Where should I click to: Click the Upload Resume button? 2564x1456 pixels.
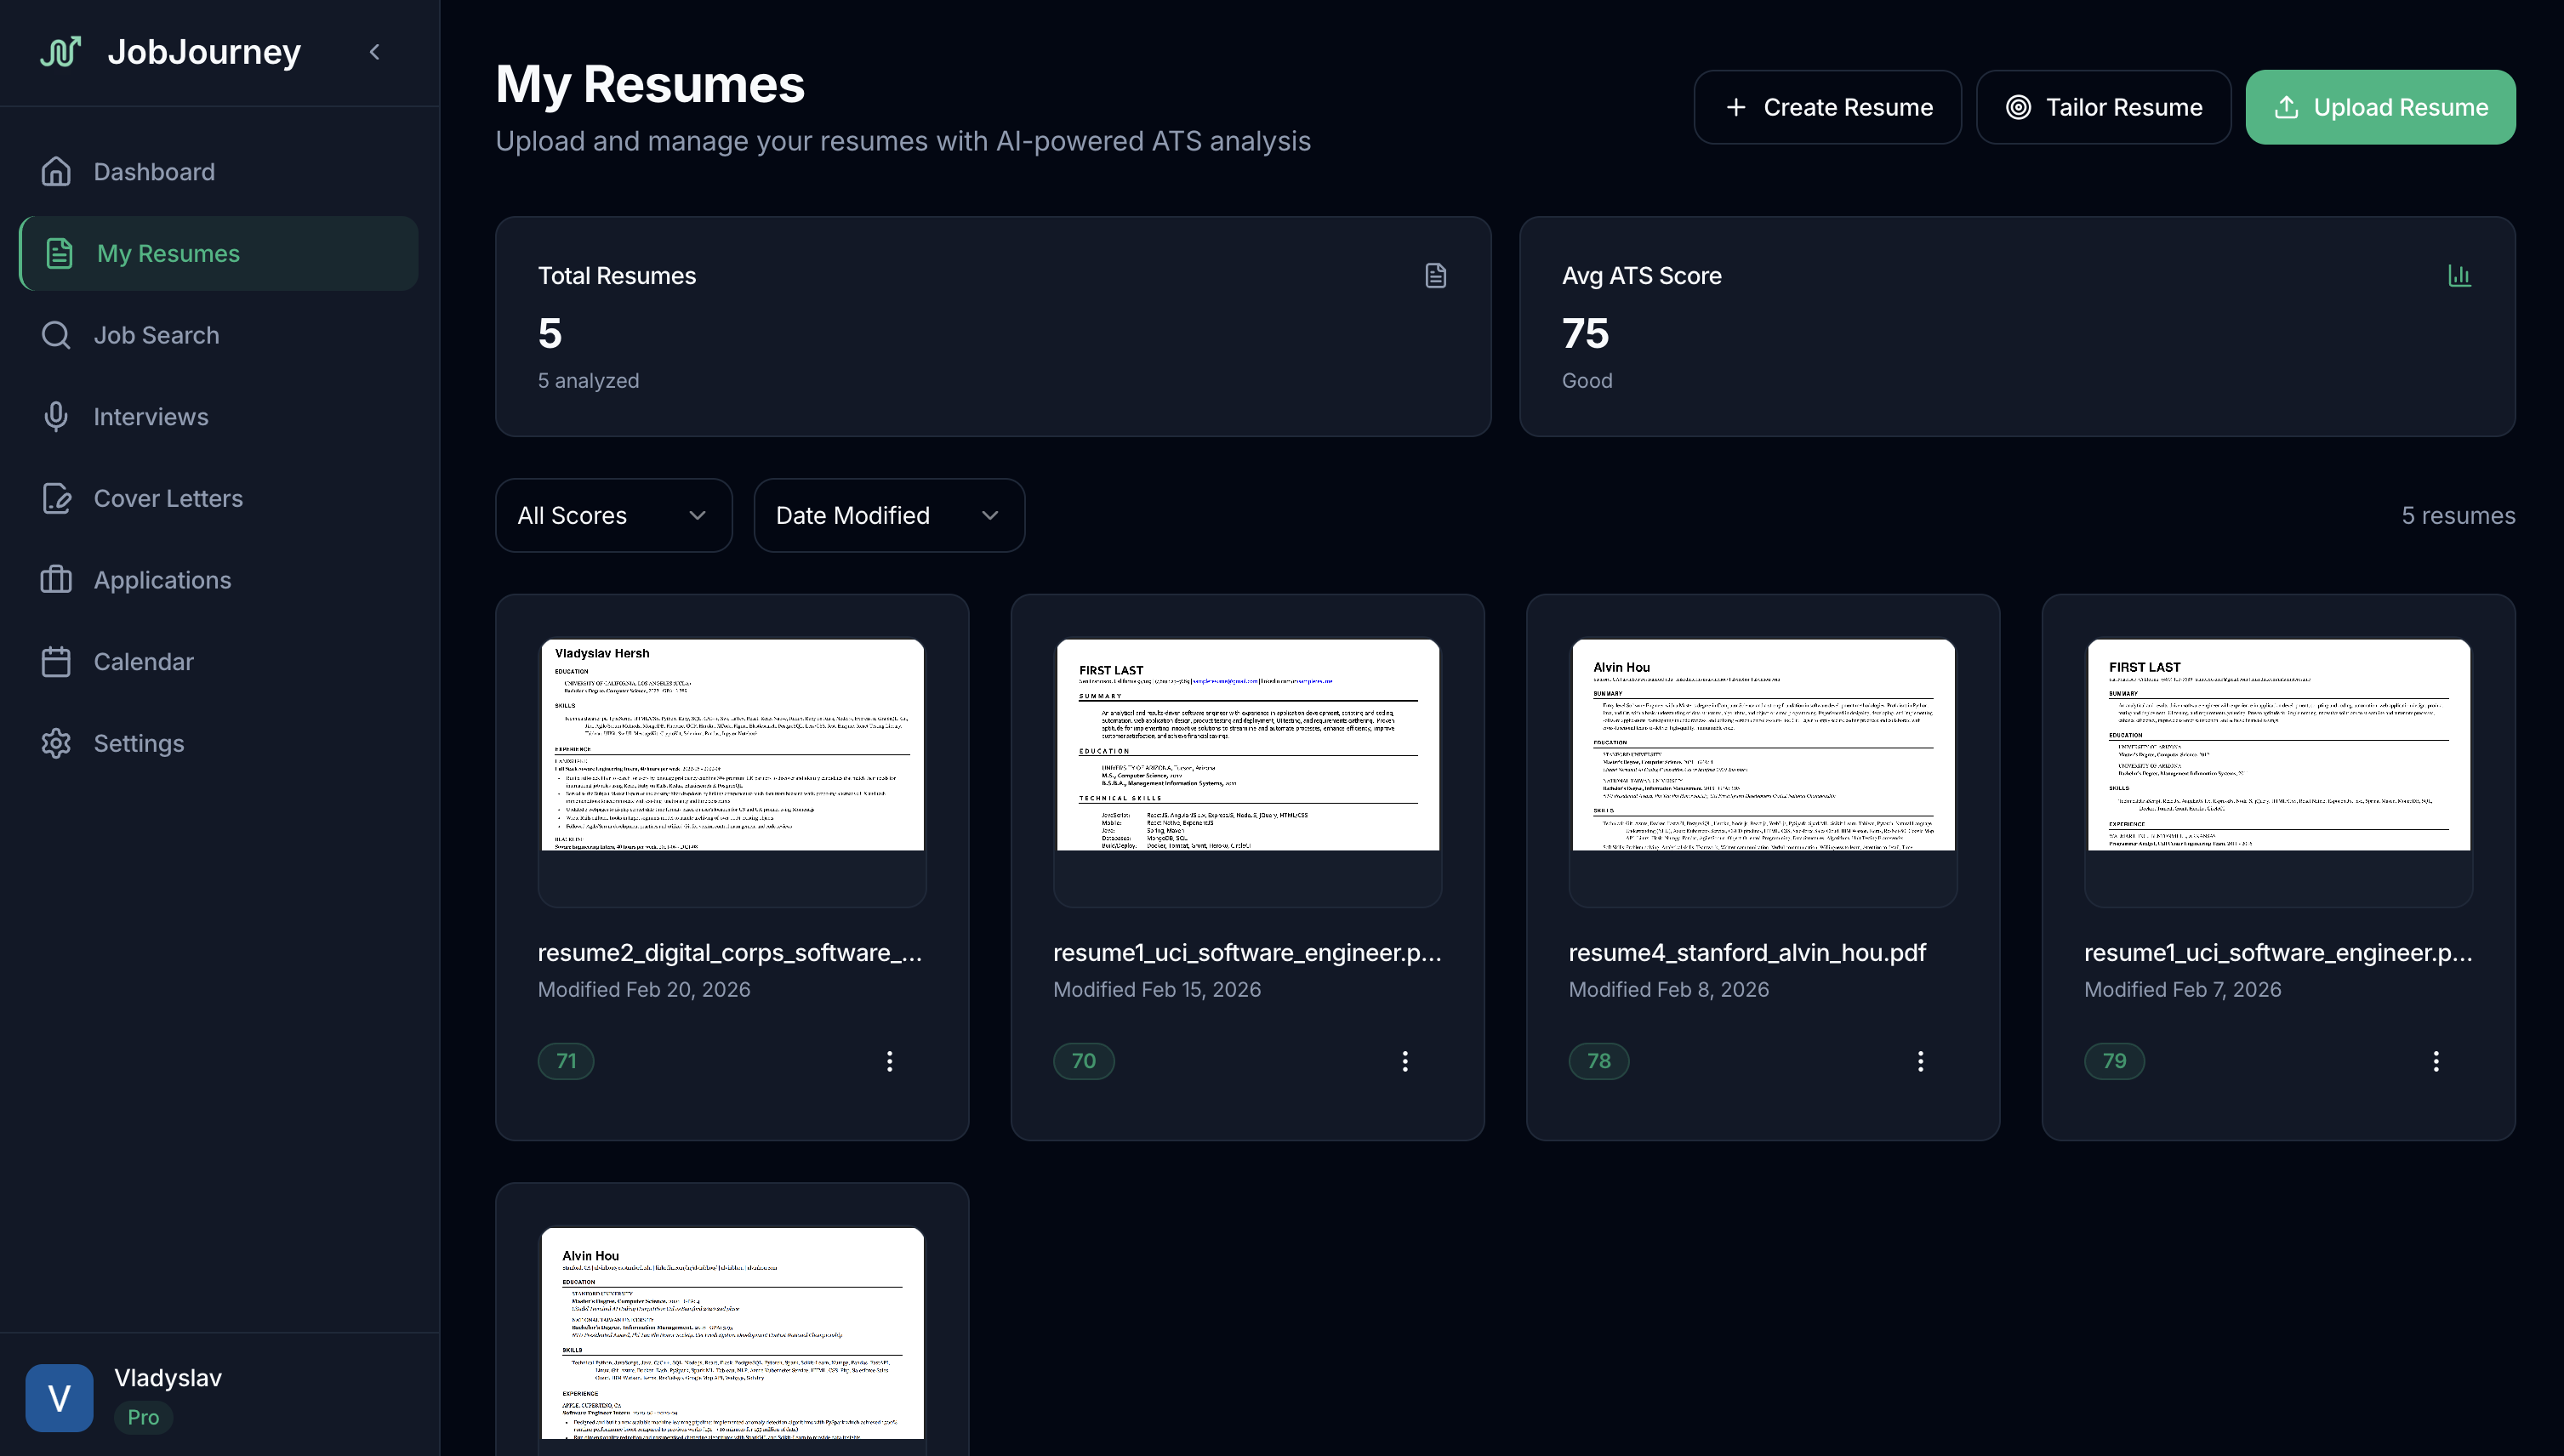click(x=2380, y=107)
